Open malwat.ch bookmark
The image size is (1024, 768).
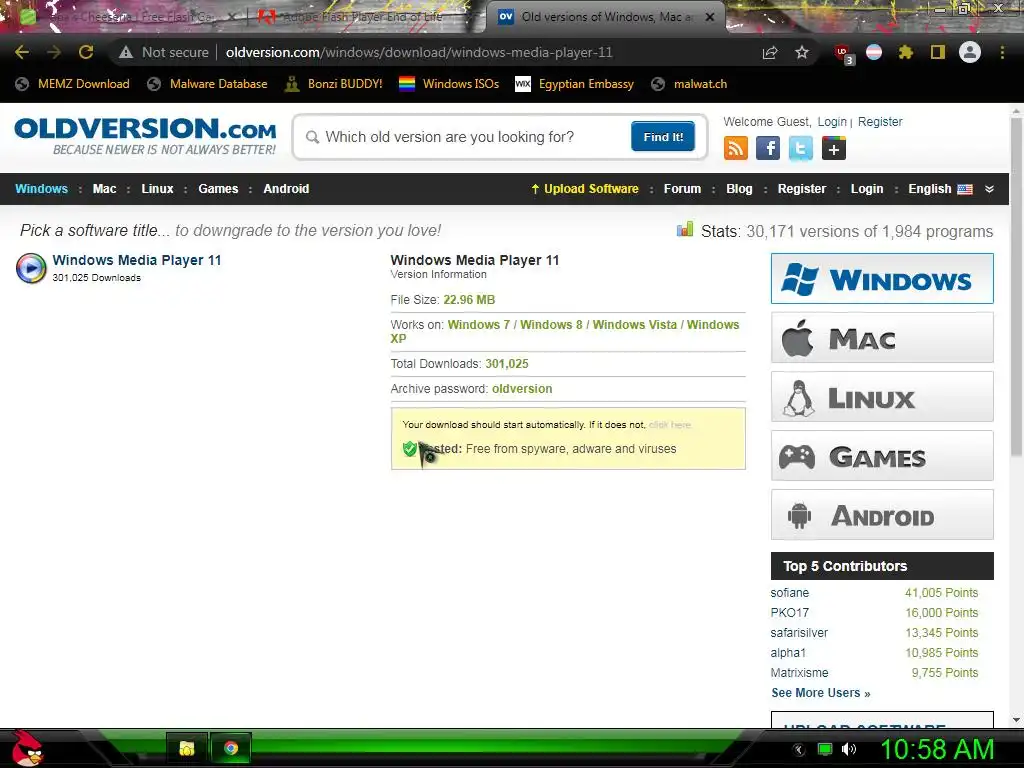[690, 84]
